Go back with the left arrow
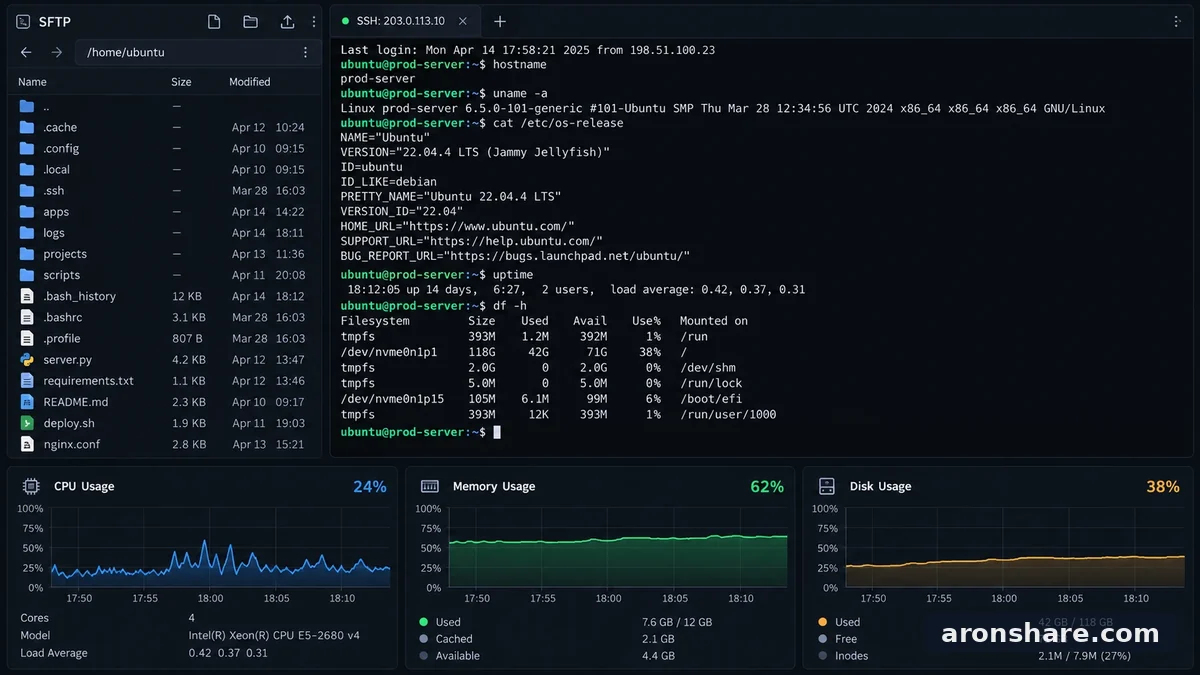Viewport: 1200px width, 675px height. tap(26, 52)
